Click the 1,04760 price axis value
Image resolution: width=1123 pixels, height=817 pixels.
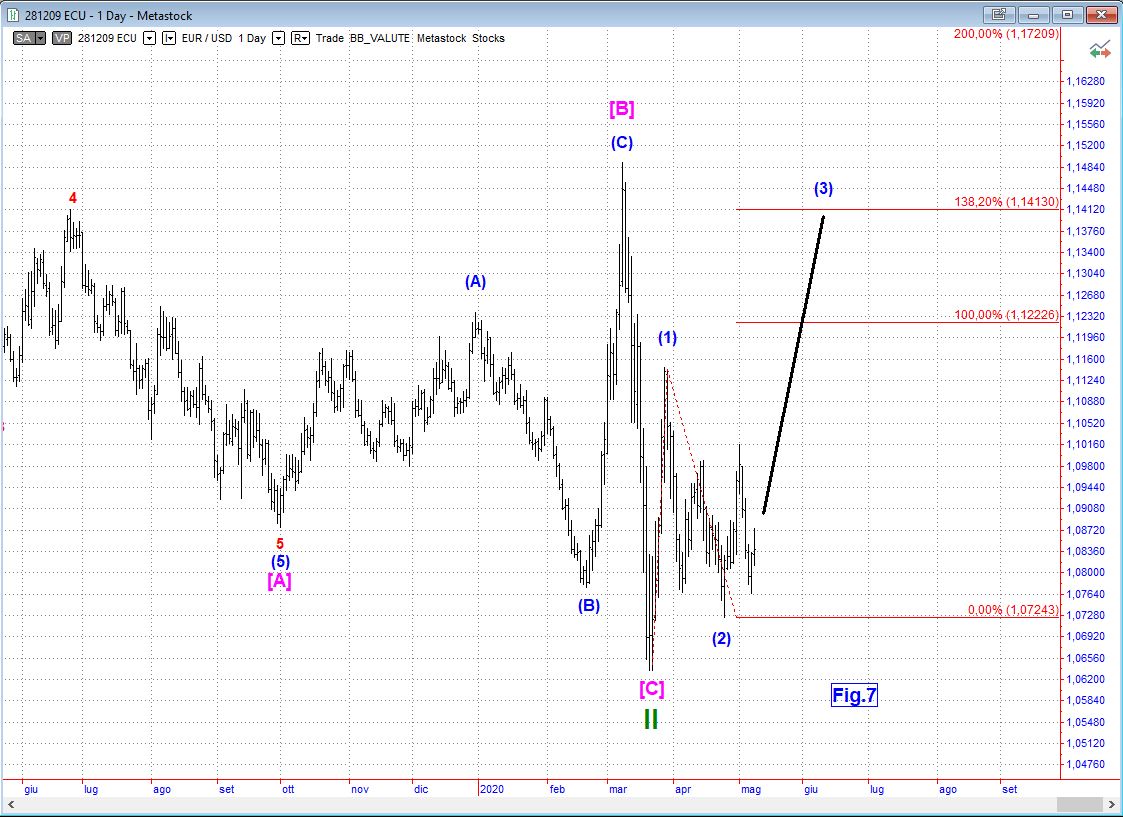coord(1084,765)
